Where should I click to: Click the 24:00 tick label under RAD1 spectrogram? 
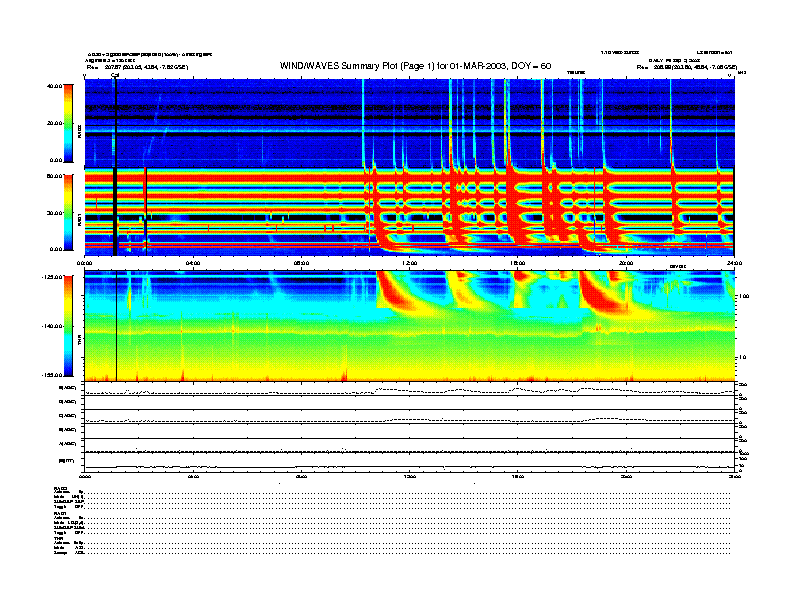pyautogui.click(x=734, y=263)
